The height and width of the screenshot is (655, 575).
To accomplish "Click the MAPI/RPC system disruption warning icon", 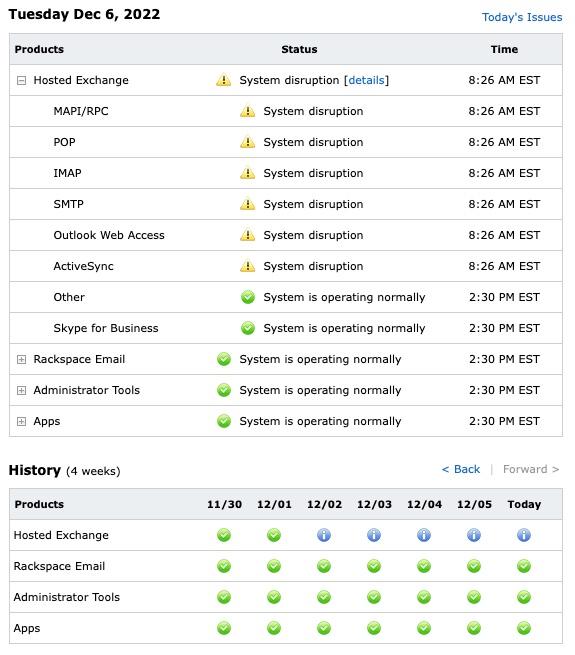I will pos(247,111).
